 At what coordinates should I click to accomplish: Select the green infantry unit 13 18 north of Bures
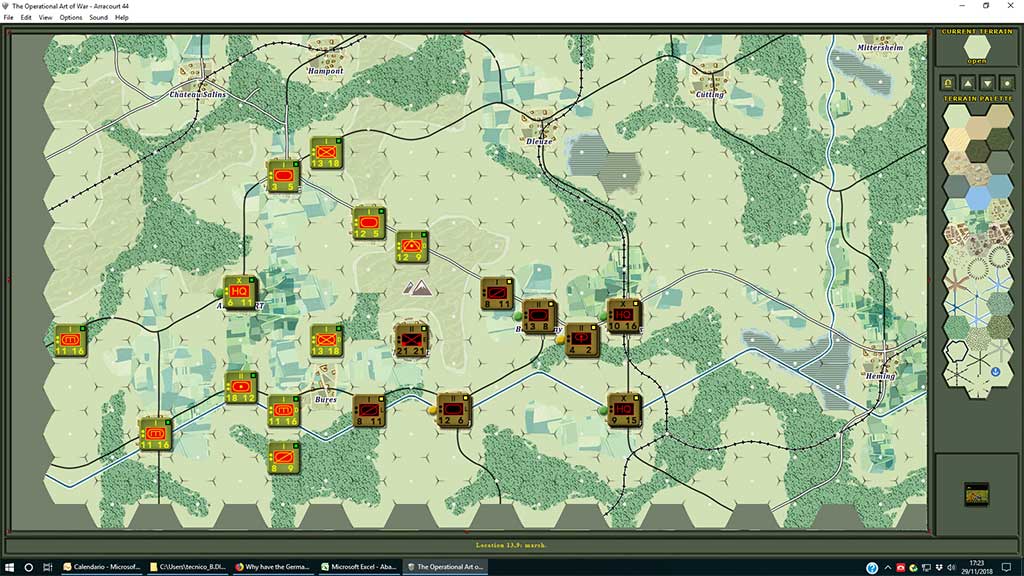326,340
